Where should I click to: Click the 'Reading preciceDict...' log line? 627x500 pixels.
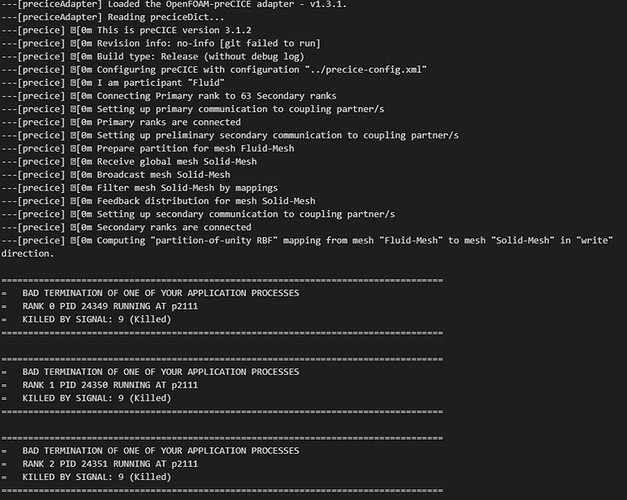click(x=112, y=17)
